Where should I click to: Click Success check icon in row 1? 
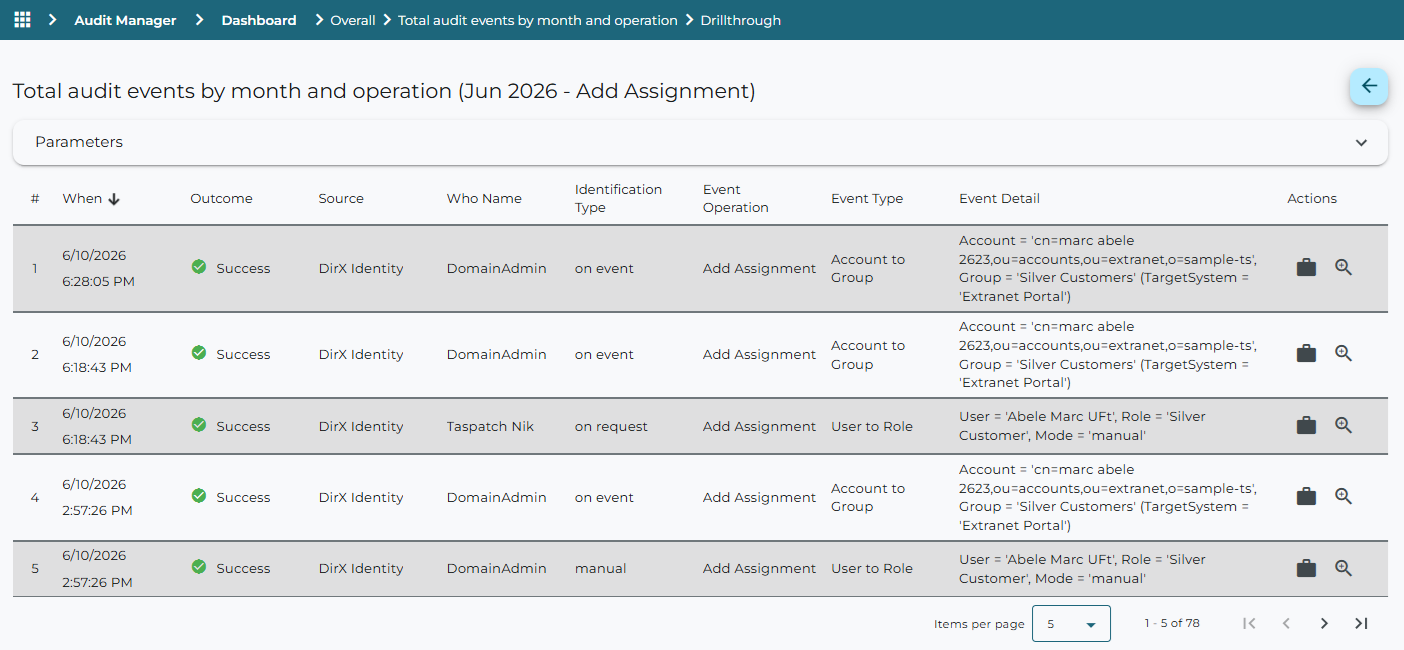pyautogui.click(x=199, y=267)
